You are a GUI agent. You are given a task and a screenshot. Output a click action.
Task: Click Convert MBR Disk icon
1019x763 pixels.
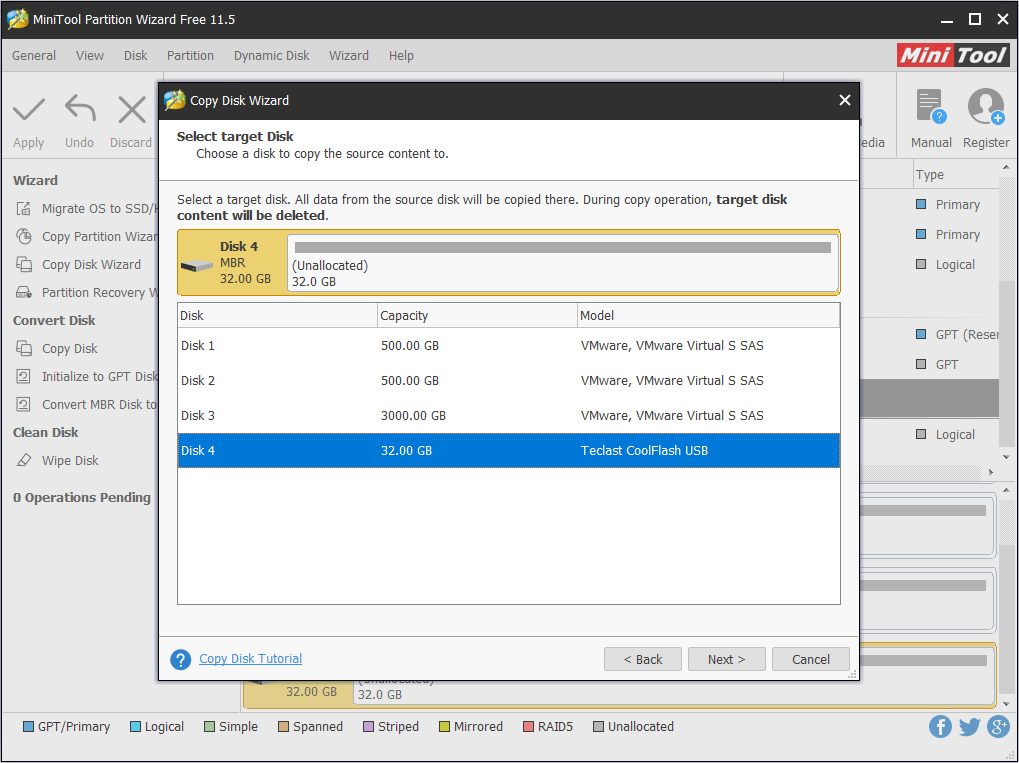coord(23,404)
